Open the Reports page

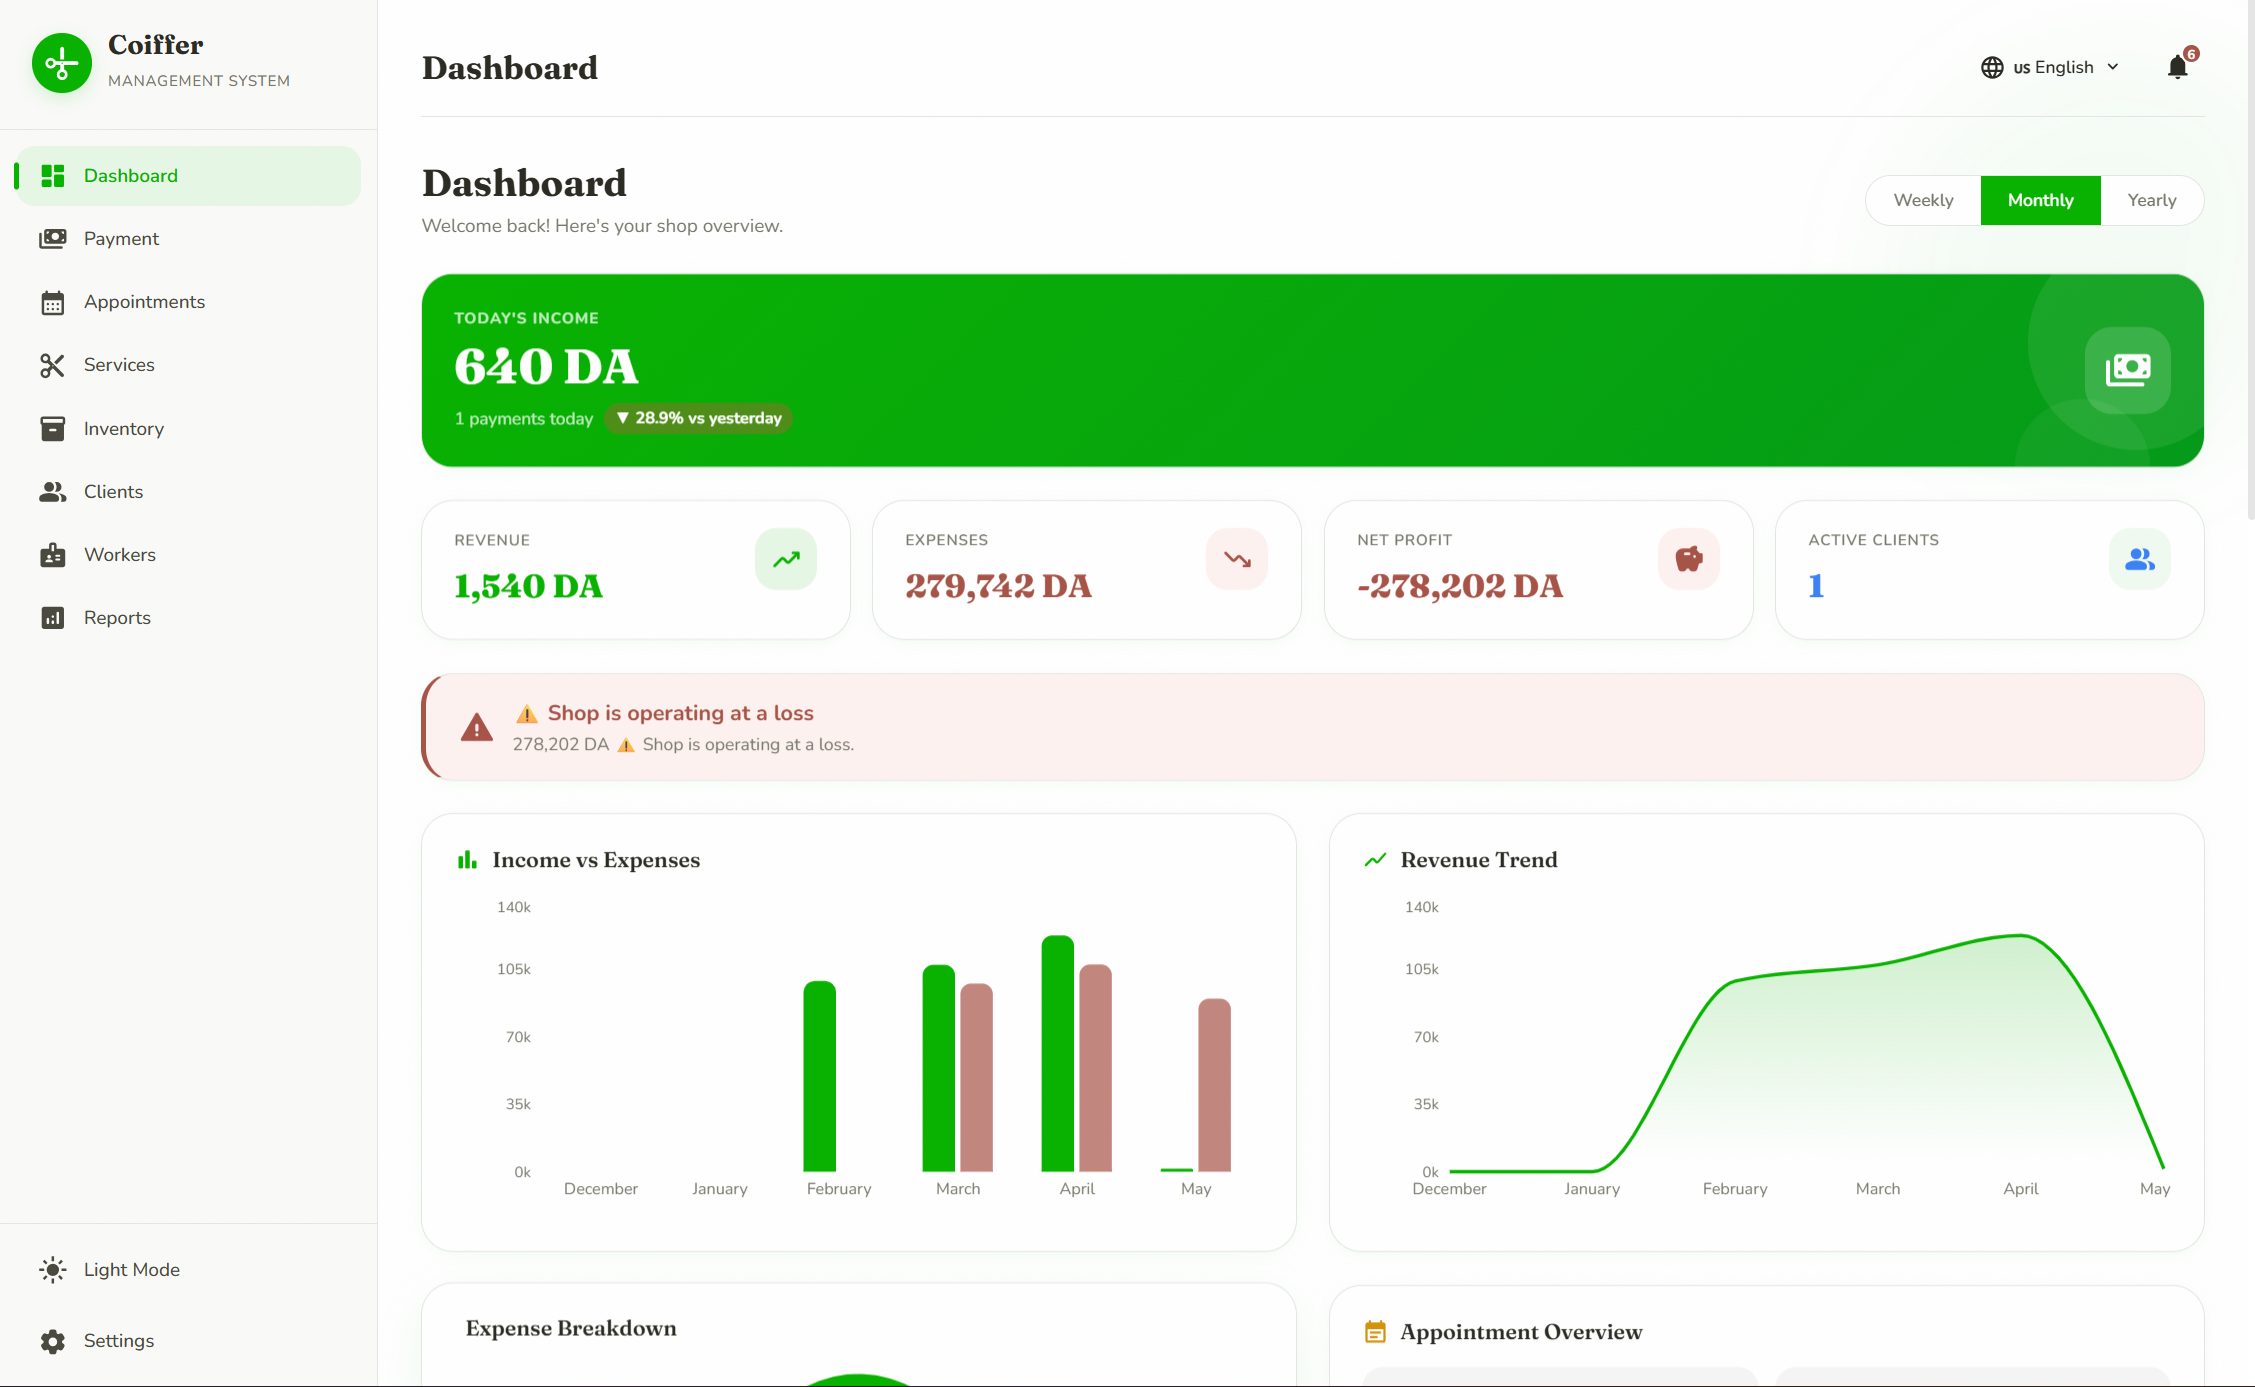pyautogui.click(x=188, y=618)
